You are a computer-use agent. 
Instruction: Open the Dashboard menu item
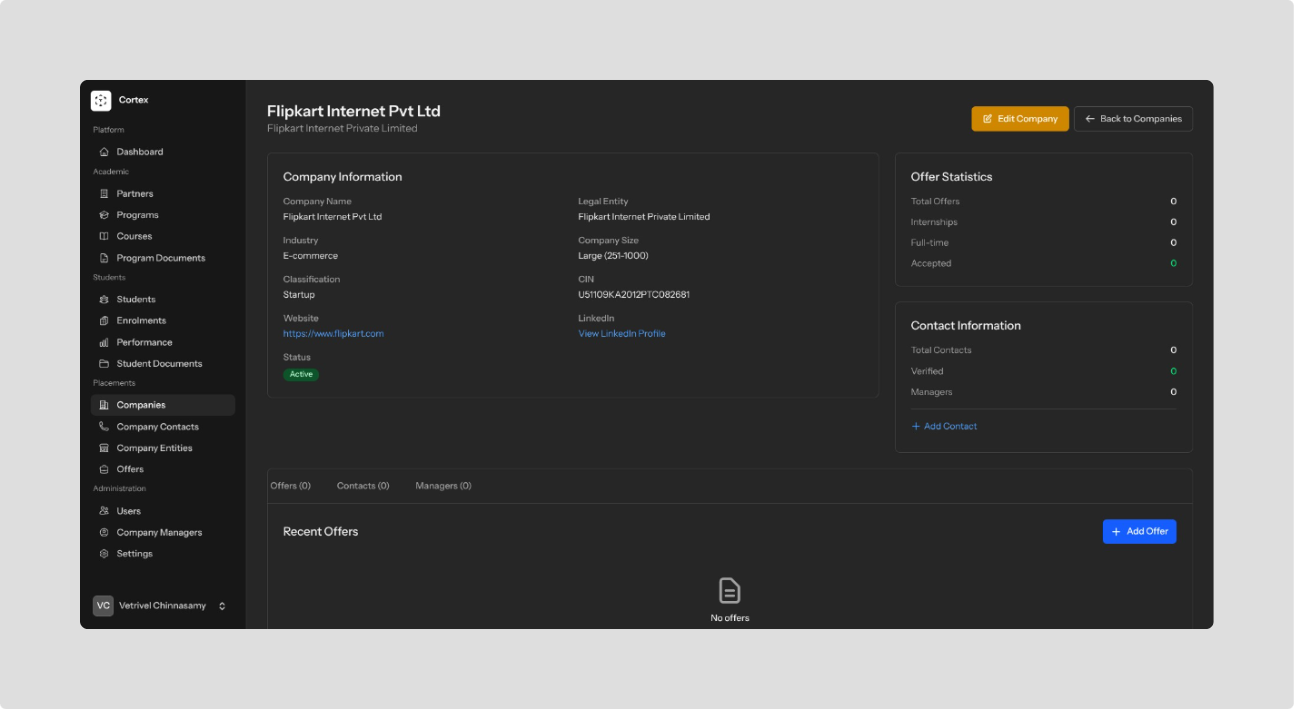163,152
